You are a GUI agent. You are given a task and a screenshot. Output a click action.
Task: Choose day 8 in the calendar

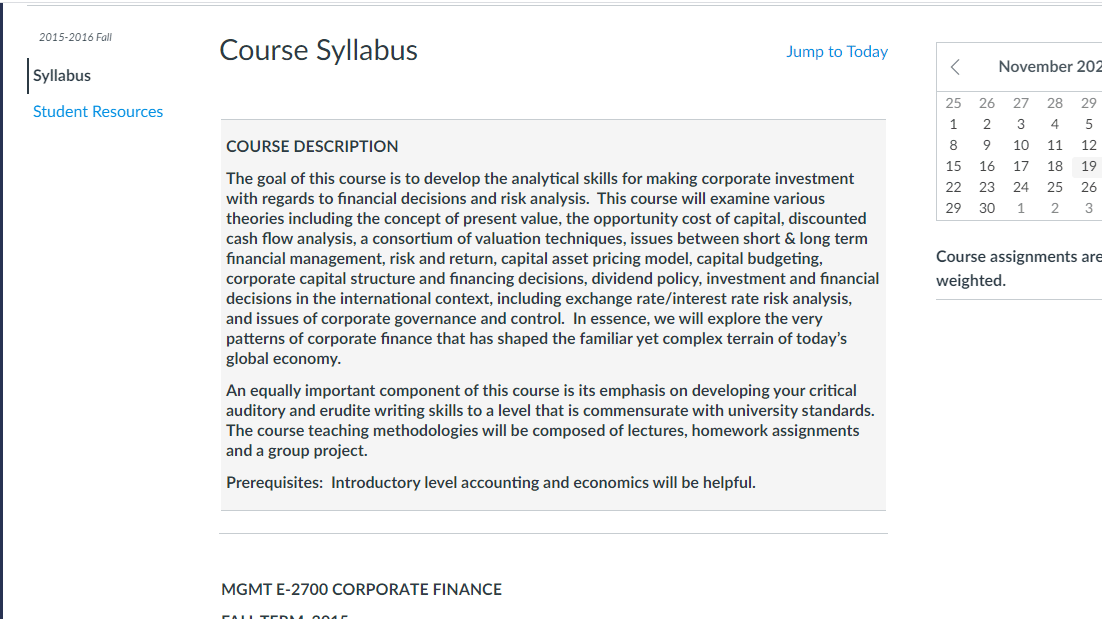(953, 145)
